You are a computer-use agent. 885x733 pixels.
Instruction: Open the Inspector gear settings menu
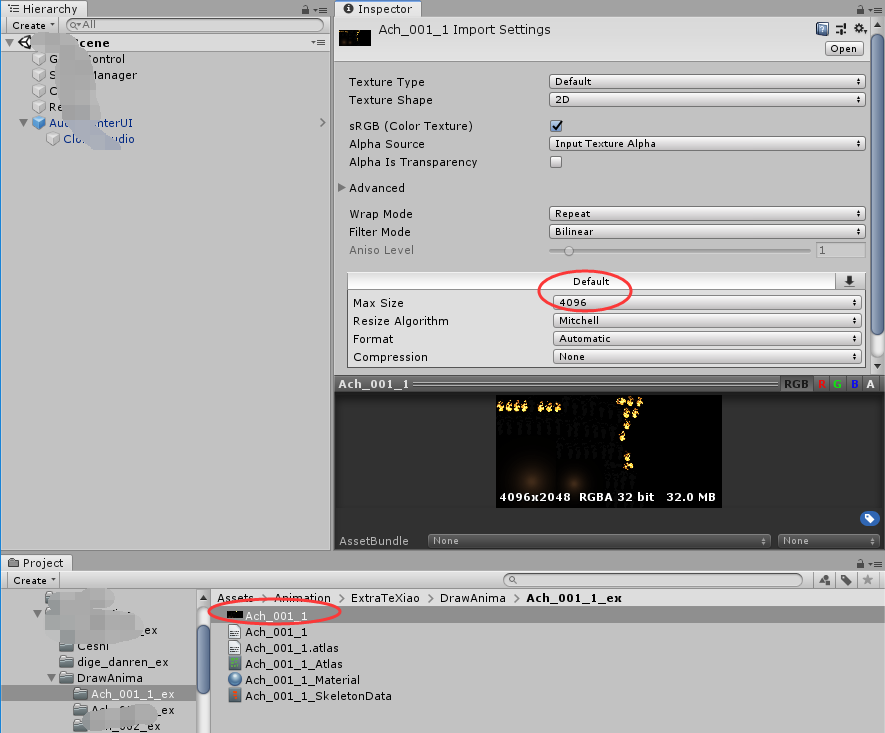[x=860, y=28]
